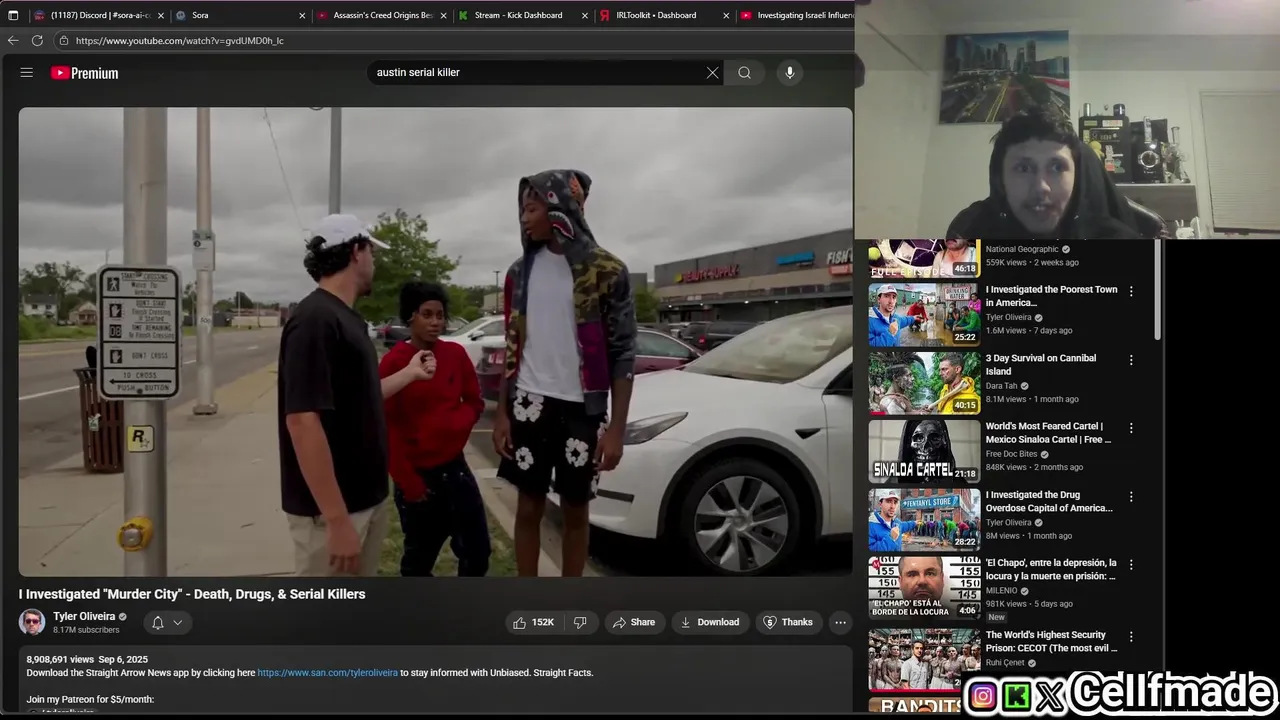The width and height of the screenshot is (1280, 720).
Task: Open 'I Investigated the Poorest Town' thumbnail
Action: [x=924, y=315]
